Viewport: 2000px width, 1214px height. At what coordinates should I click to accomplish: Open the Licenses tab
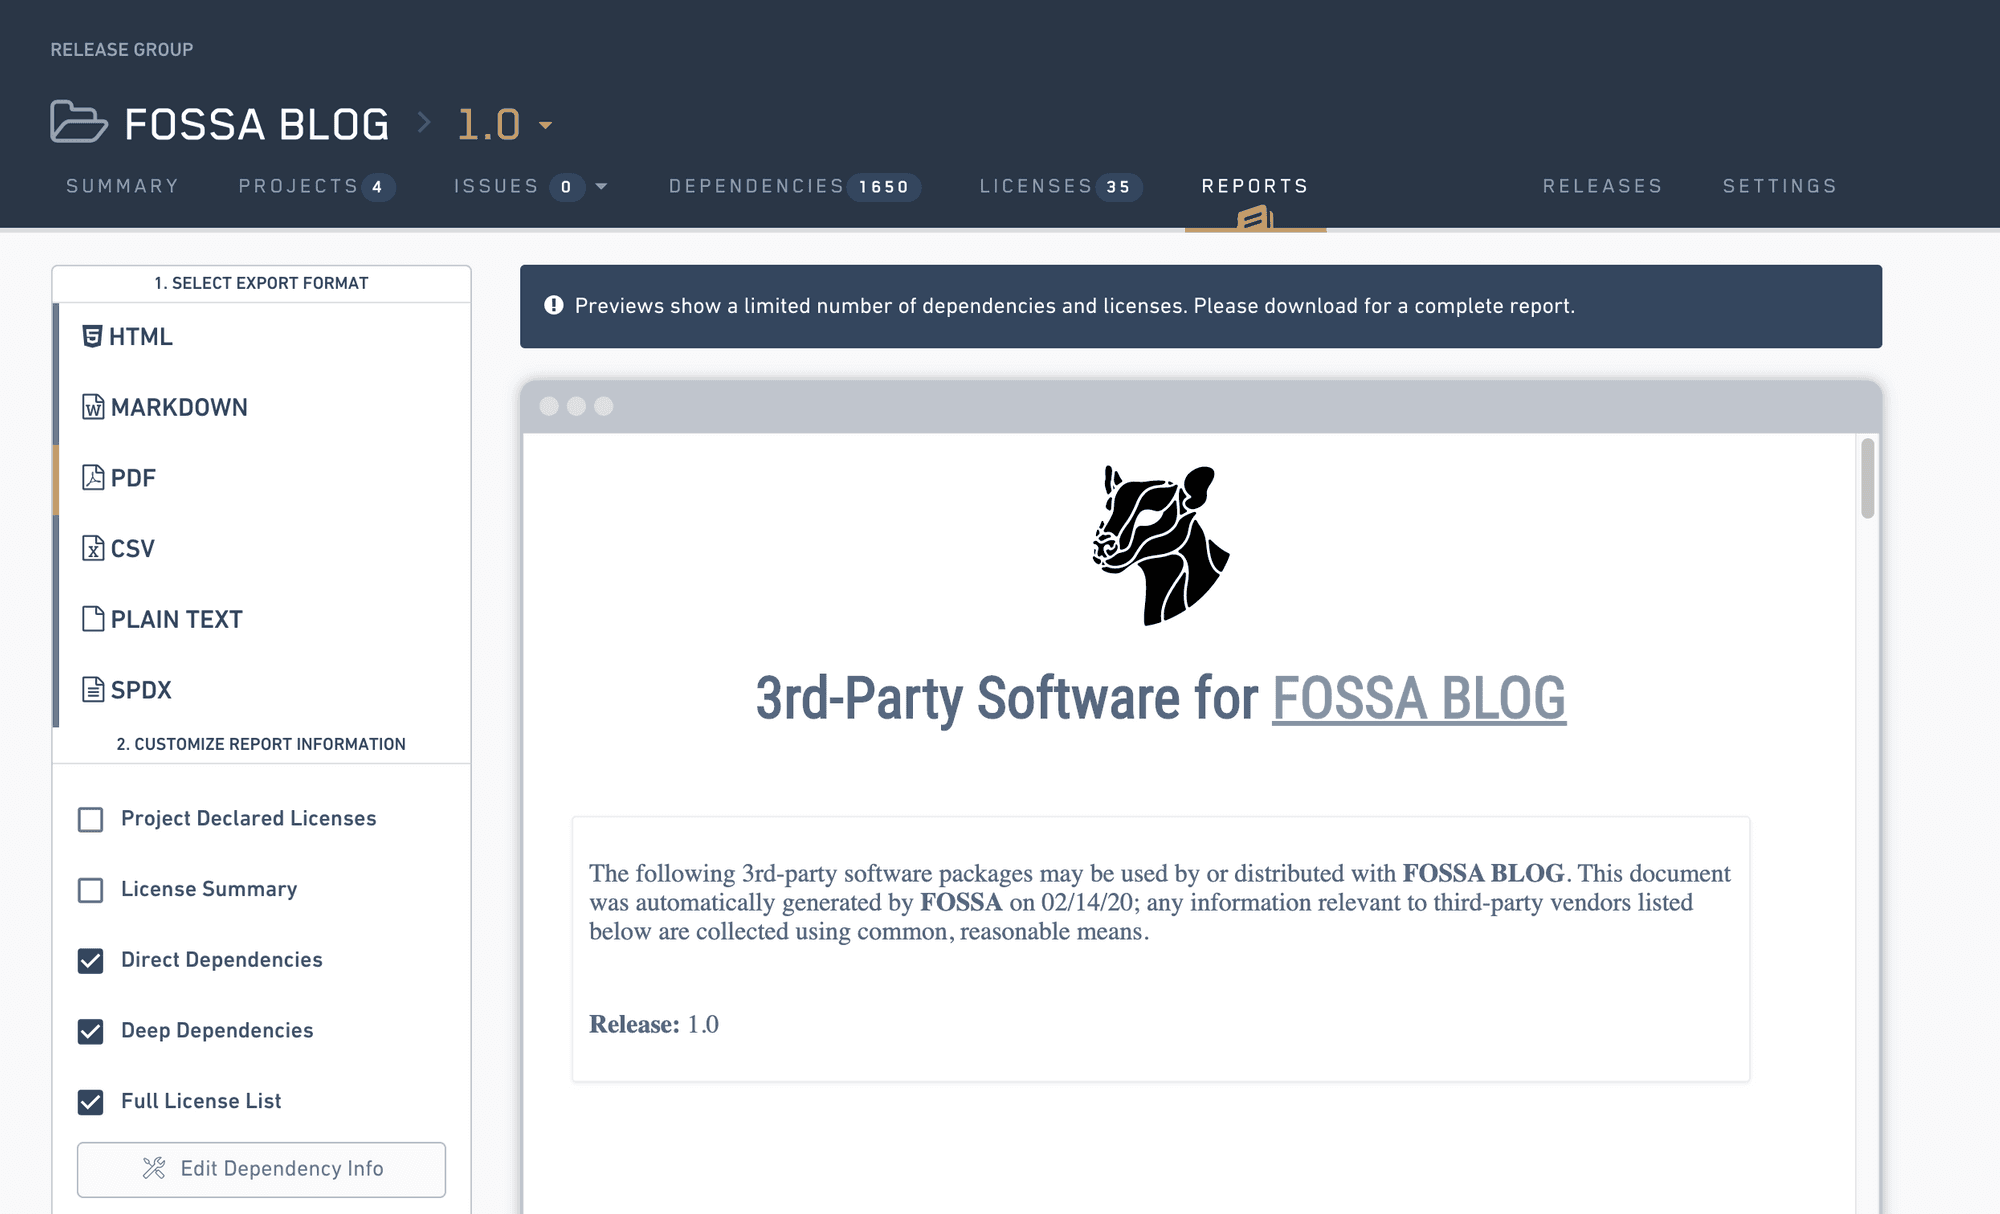pos(1035,186)
